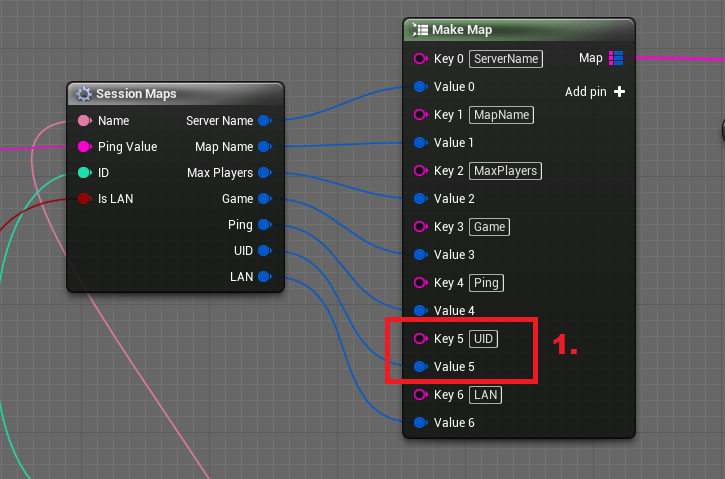
Task: Select the Make Map node title
Action: pyautogui.click(x=462, y=30)
